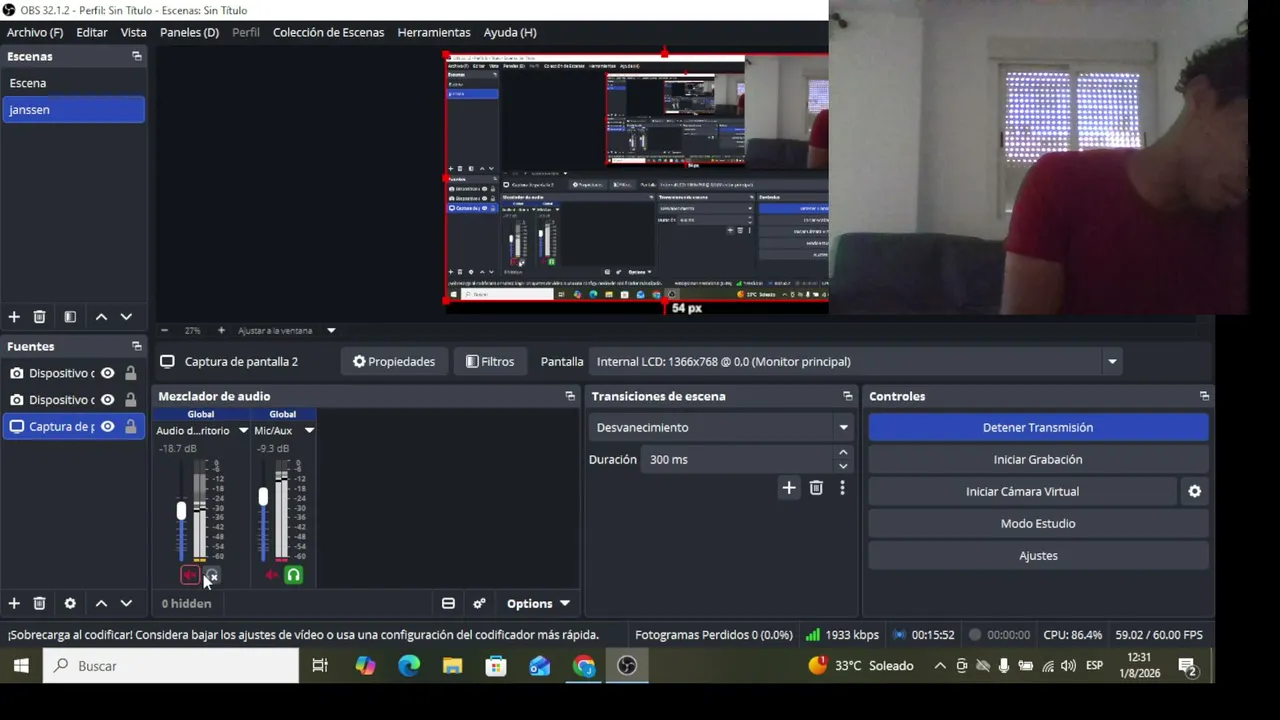Open transition properties three-dot menu
Image resolution: width=1280 pixels, height=720 pixels.
842,488
